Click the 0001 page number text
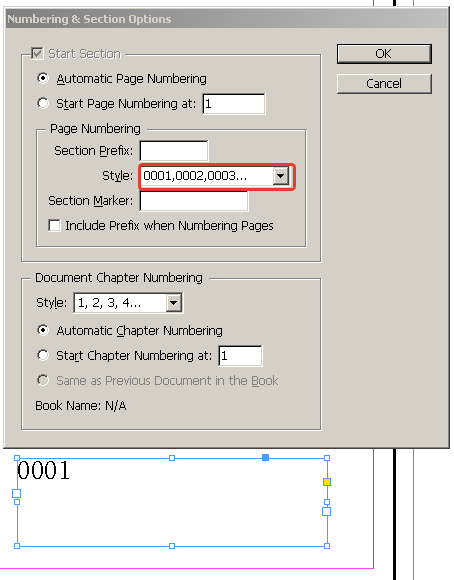Viewport: 454px width, 580px height. point(43,471)
